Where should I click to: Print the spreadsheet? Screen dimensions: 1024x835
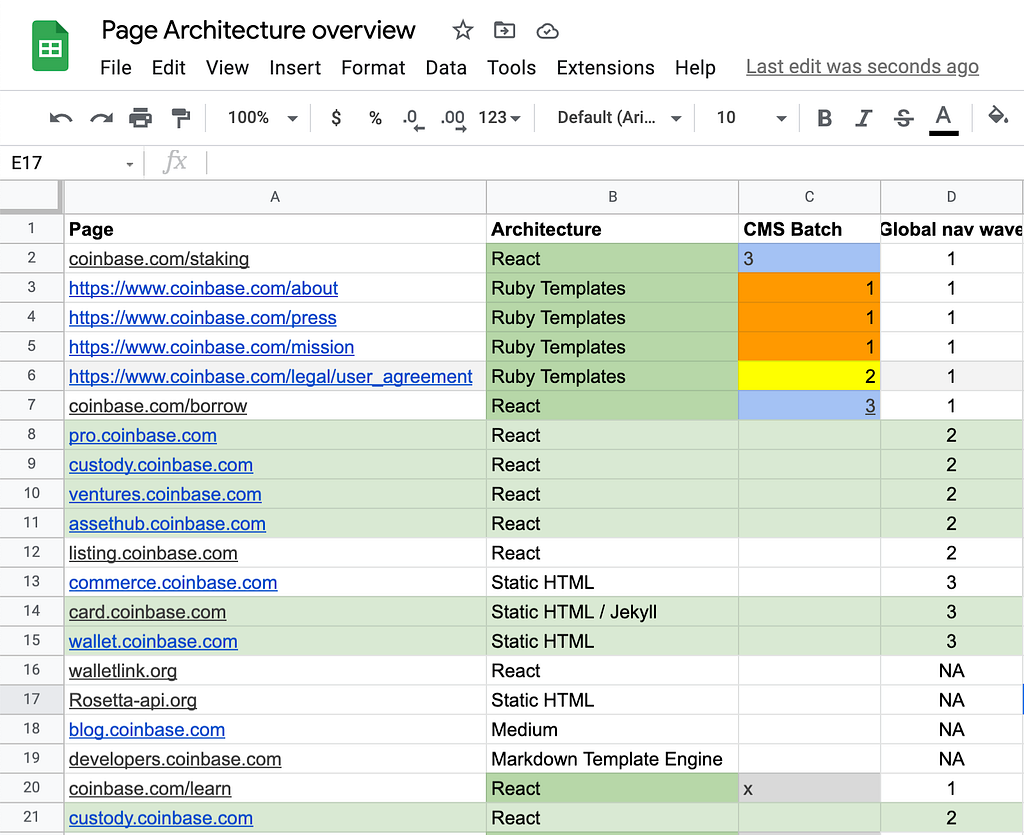pos(140,118)
